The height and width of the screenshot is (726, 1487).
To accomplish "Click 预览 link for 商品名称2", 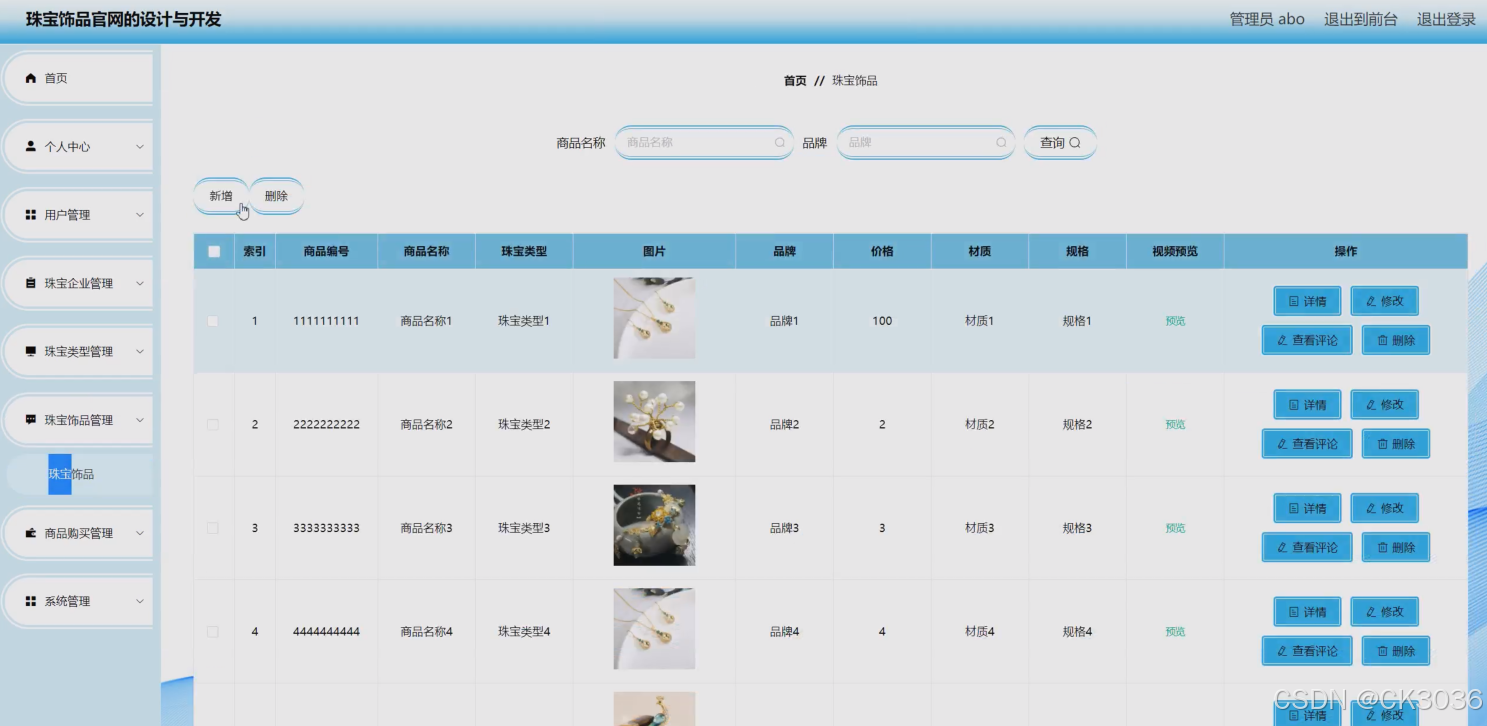I will [x=1175, y=425].
